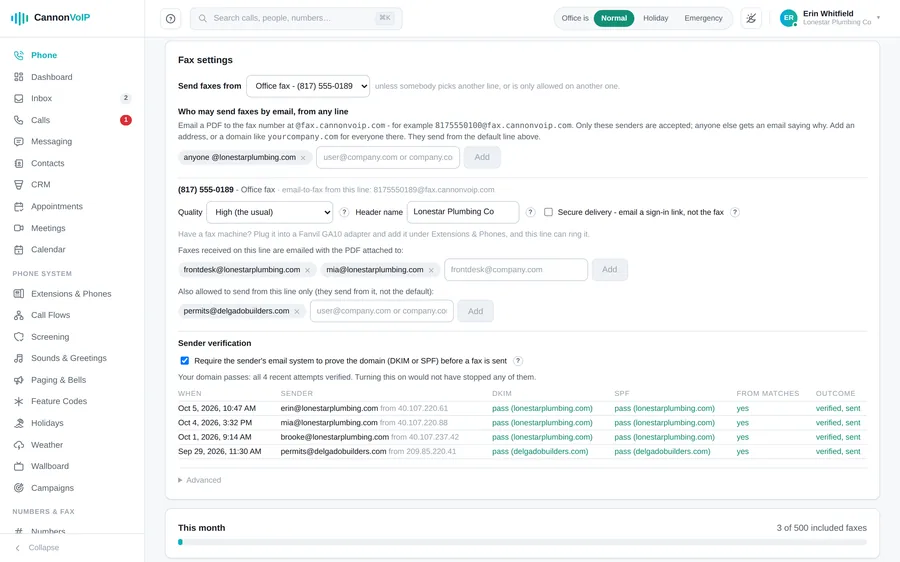
Task: Click the Appointments icon
Action: click(x=19, y=206)
